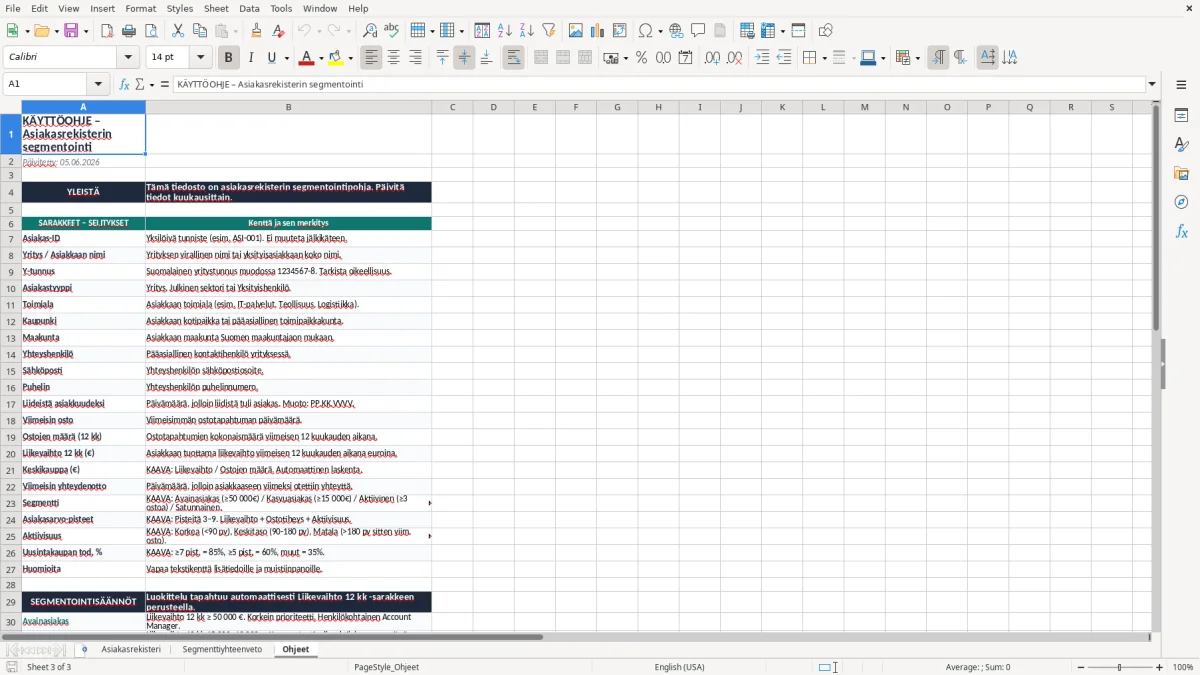Cut the selection with the scissors icon

[x=178, y=31]
